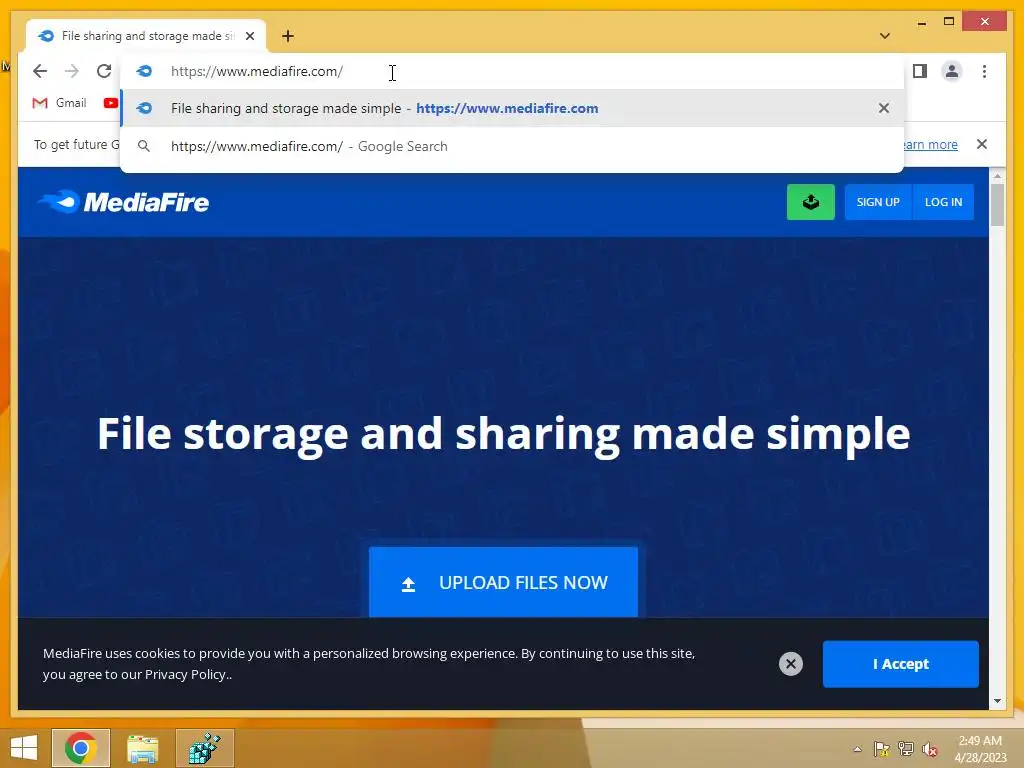
Task: Click the network tray icon
Action: (x=906, y=749)
